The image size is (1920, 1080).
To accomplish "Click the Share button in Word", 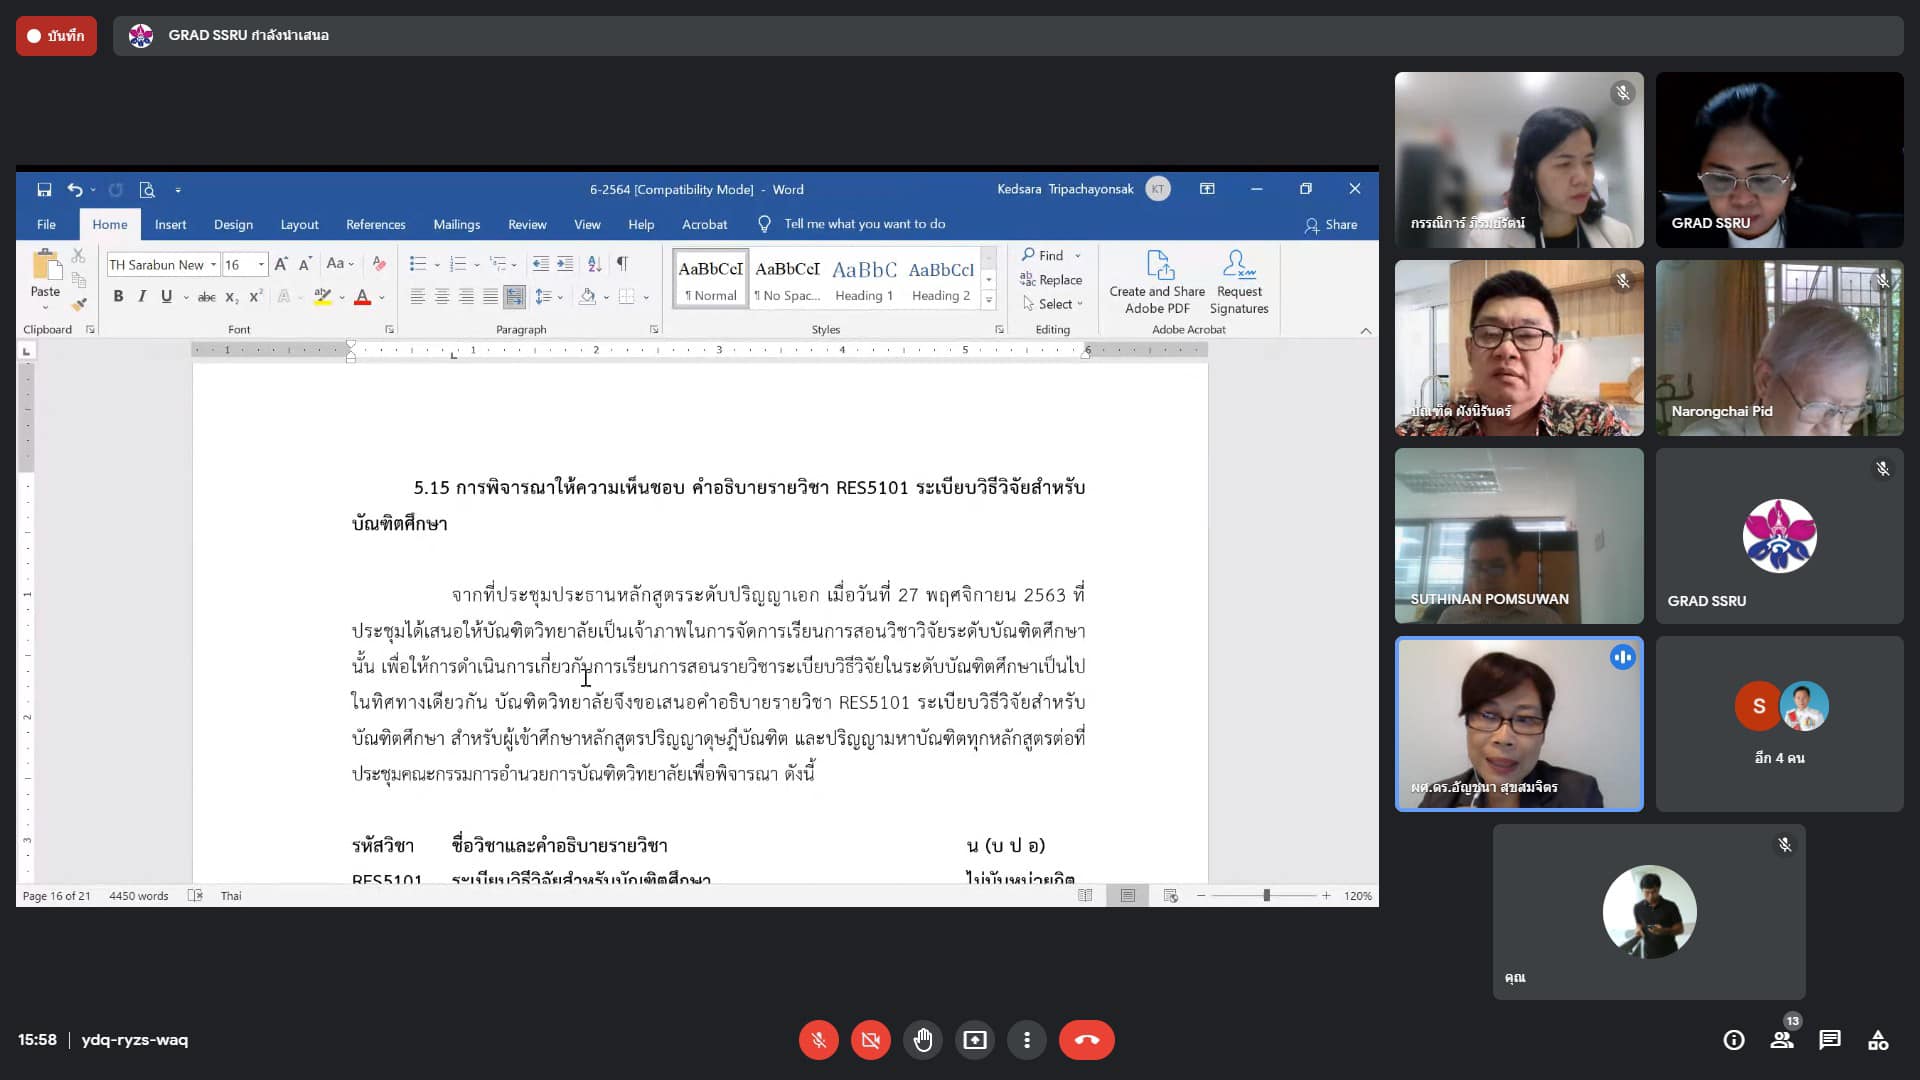I will [x=1331, y=225].
